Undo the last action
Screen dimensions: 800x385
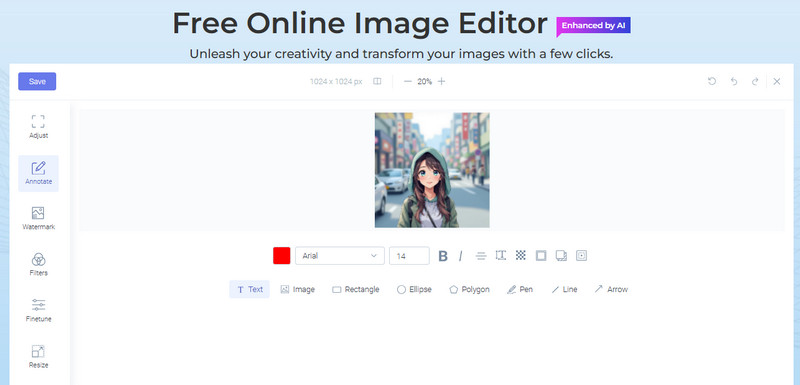pos(734,82)
